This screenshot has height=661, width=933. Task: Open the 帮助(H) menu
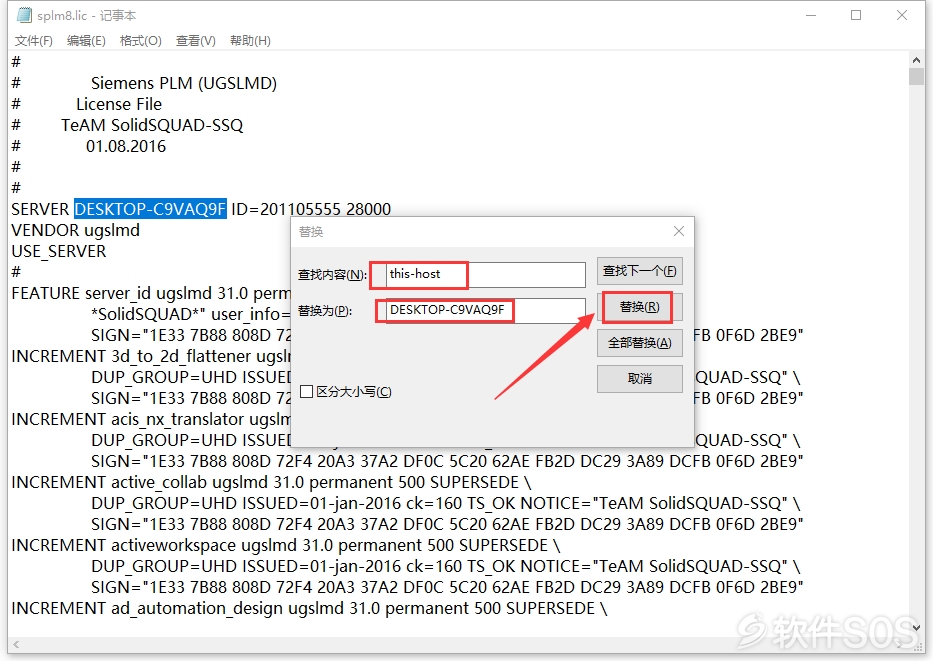click(251, 40)
